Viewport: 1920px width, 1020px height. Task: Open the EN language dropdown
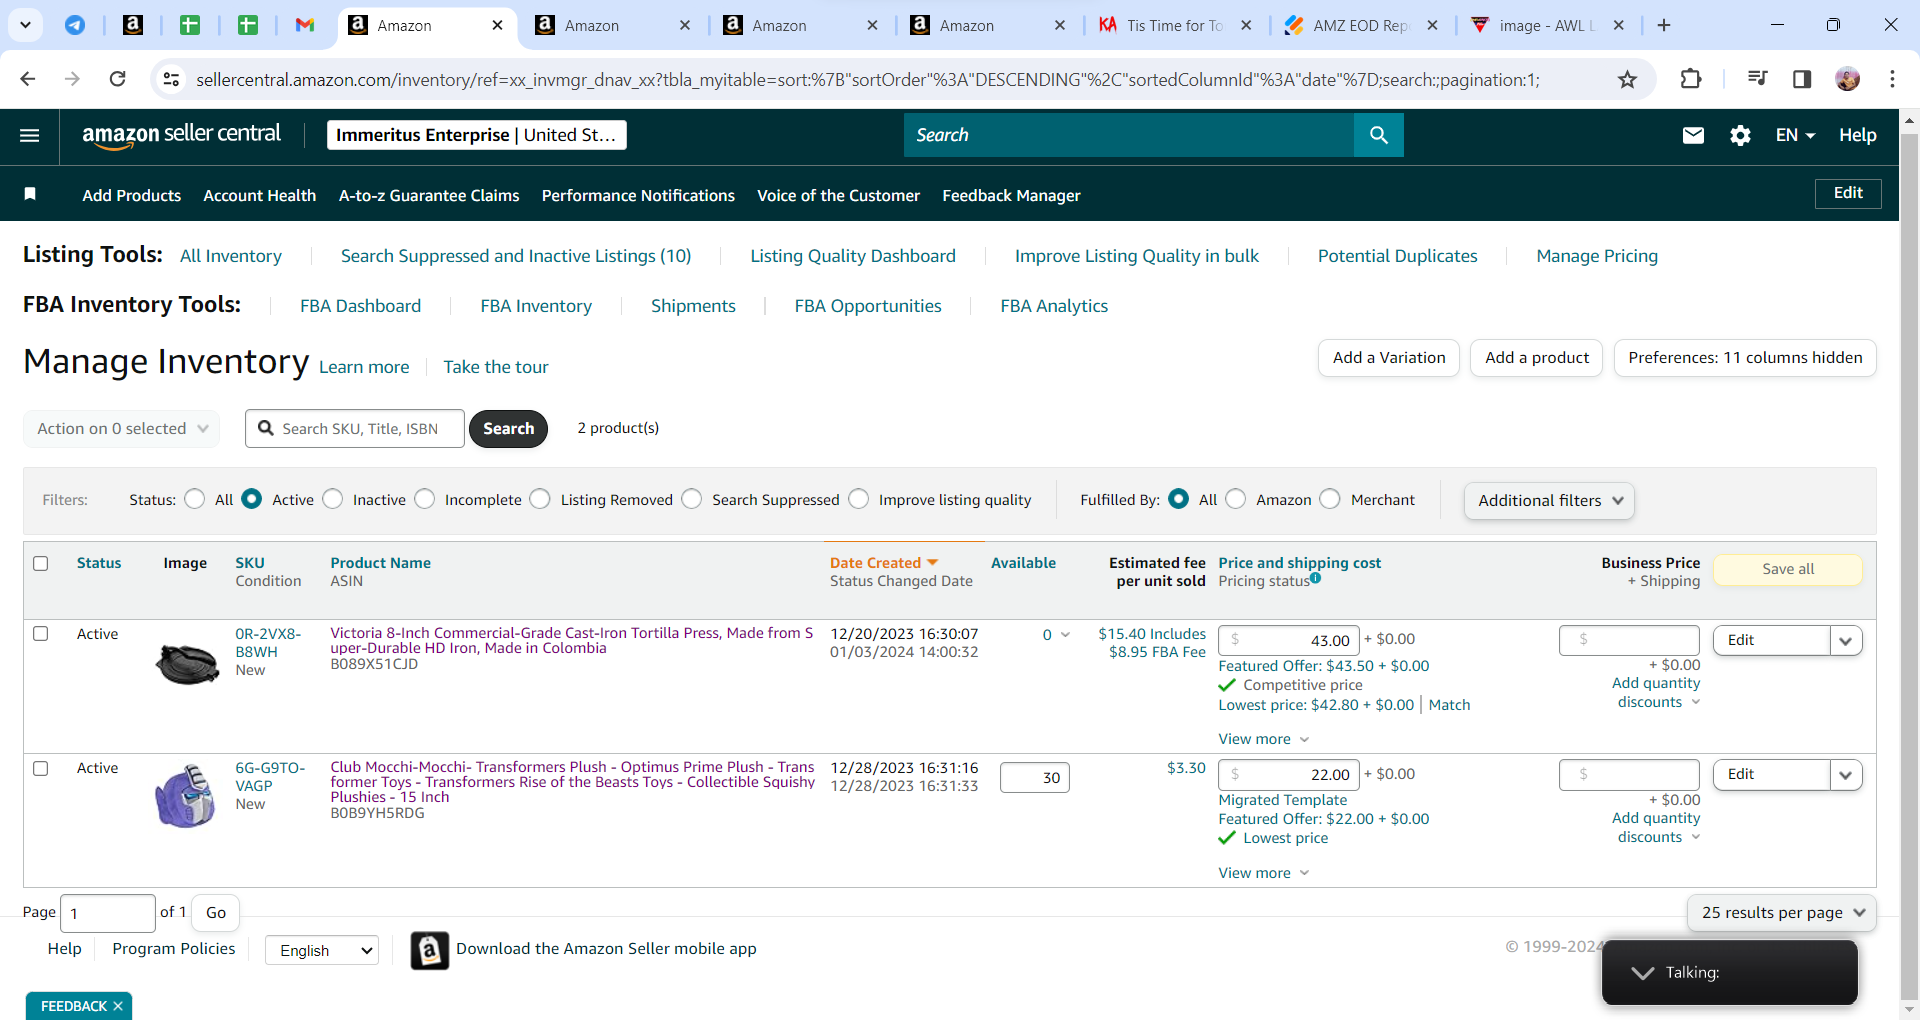1795,135
